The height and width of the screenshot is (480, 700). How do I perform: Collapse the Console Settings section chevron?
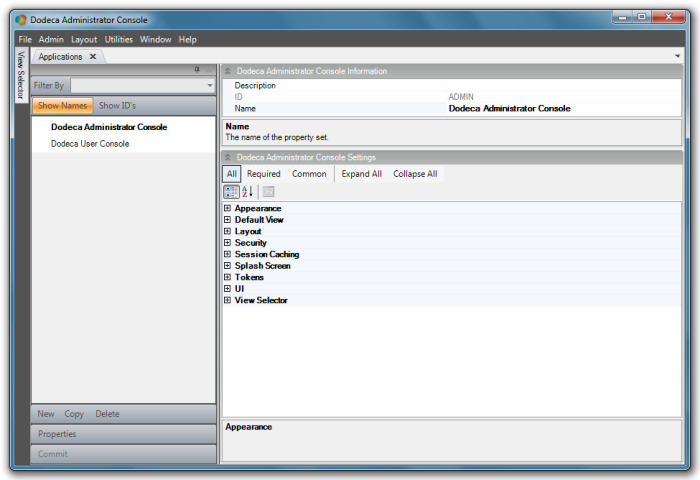(228, 157)
